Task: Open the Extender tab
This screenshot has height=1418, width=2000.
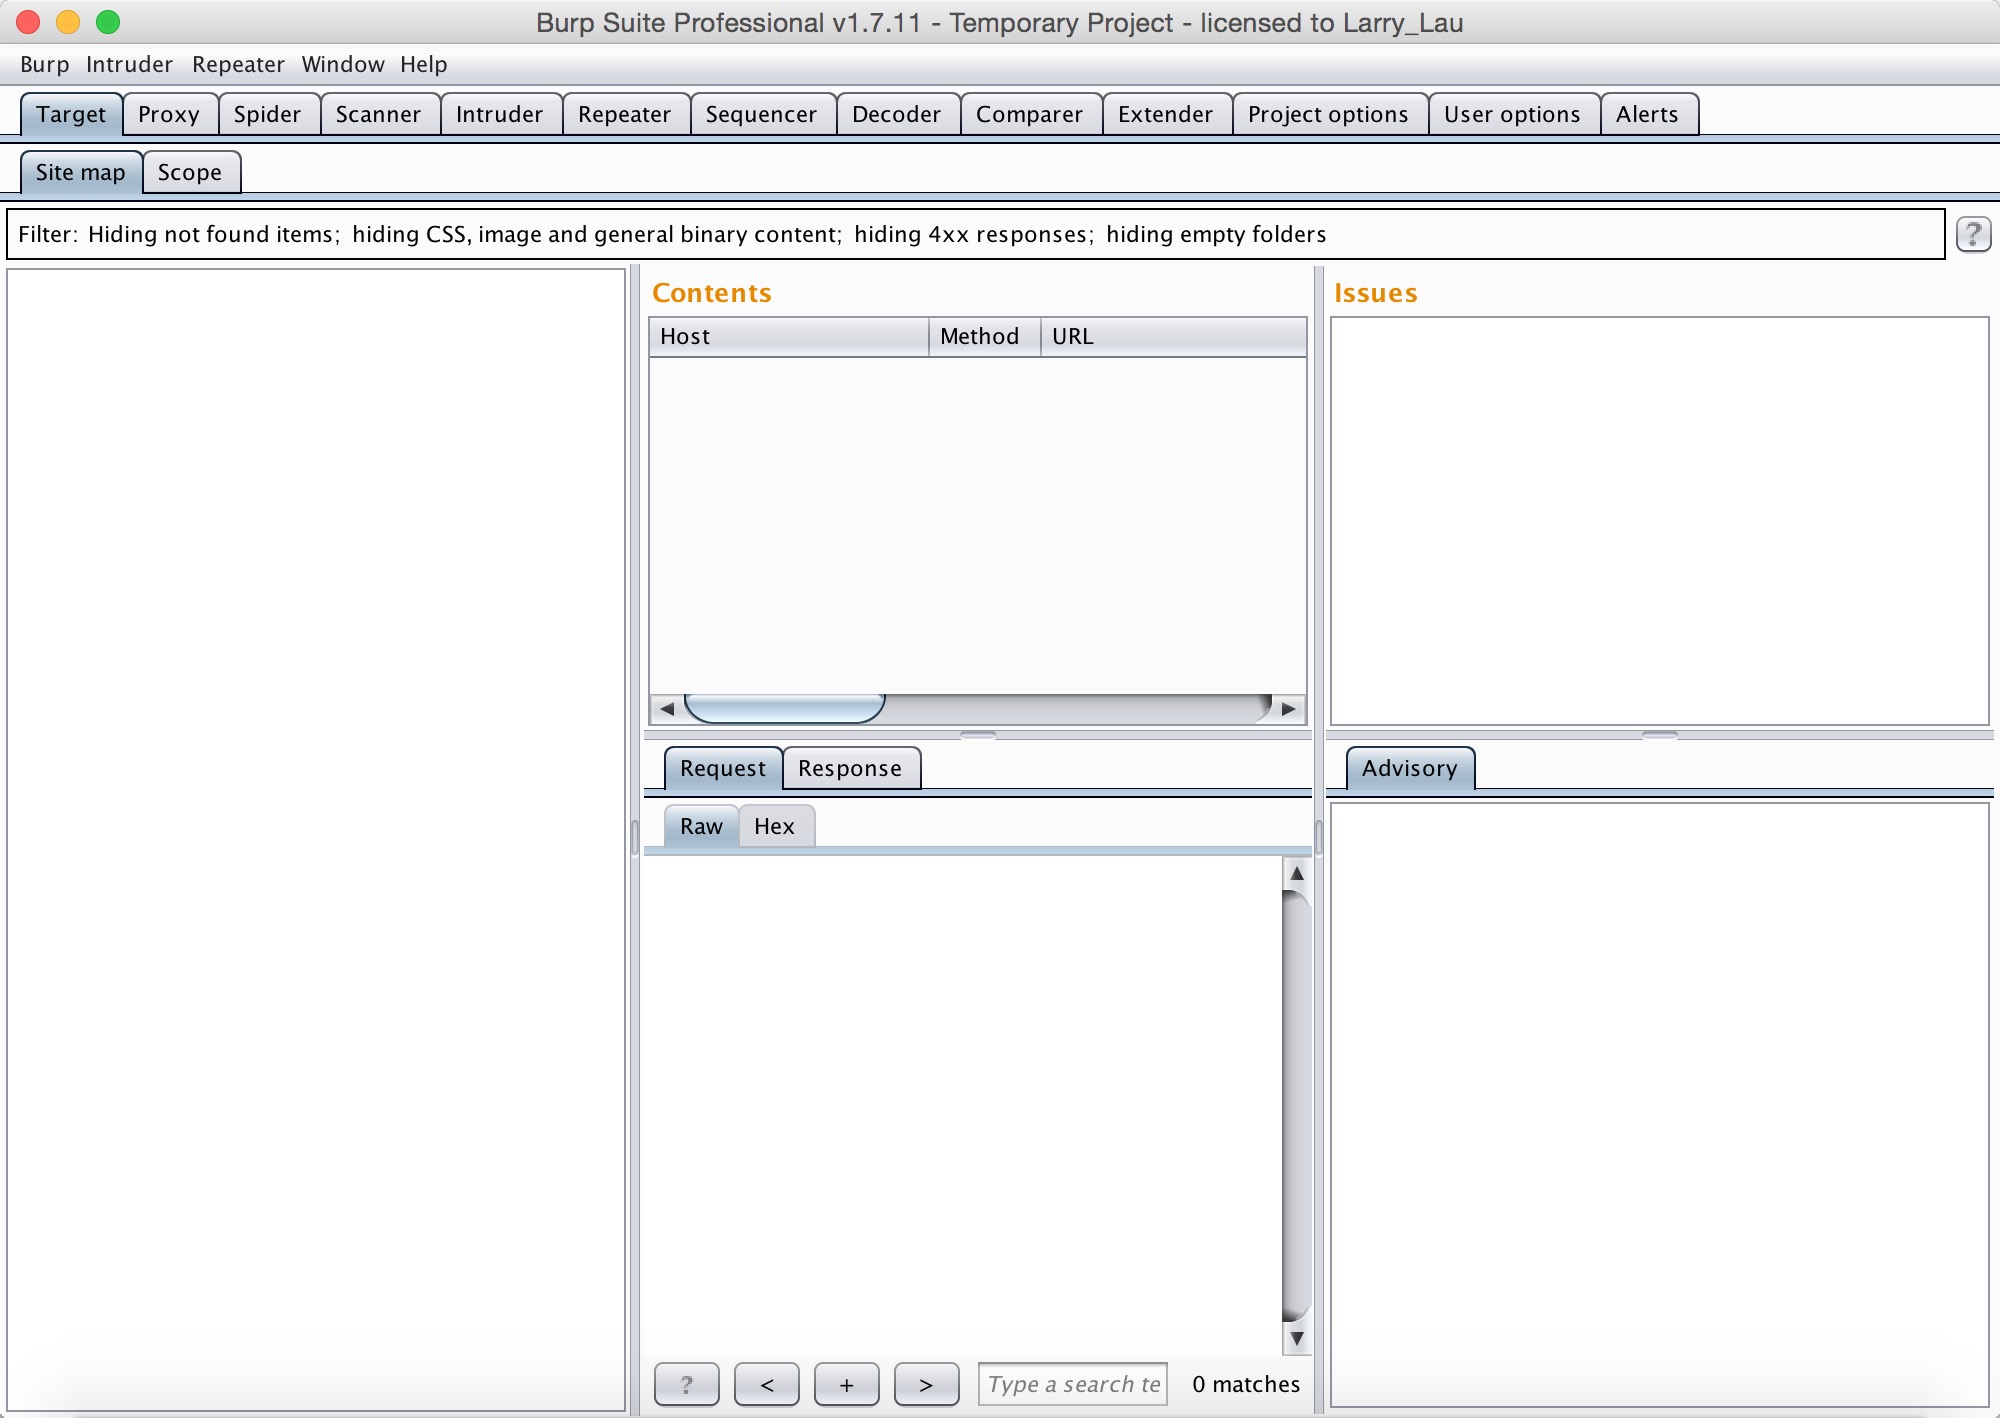Action: click(x=1165, y=114)
